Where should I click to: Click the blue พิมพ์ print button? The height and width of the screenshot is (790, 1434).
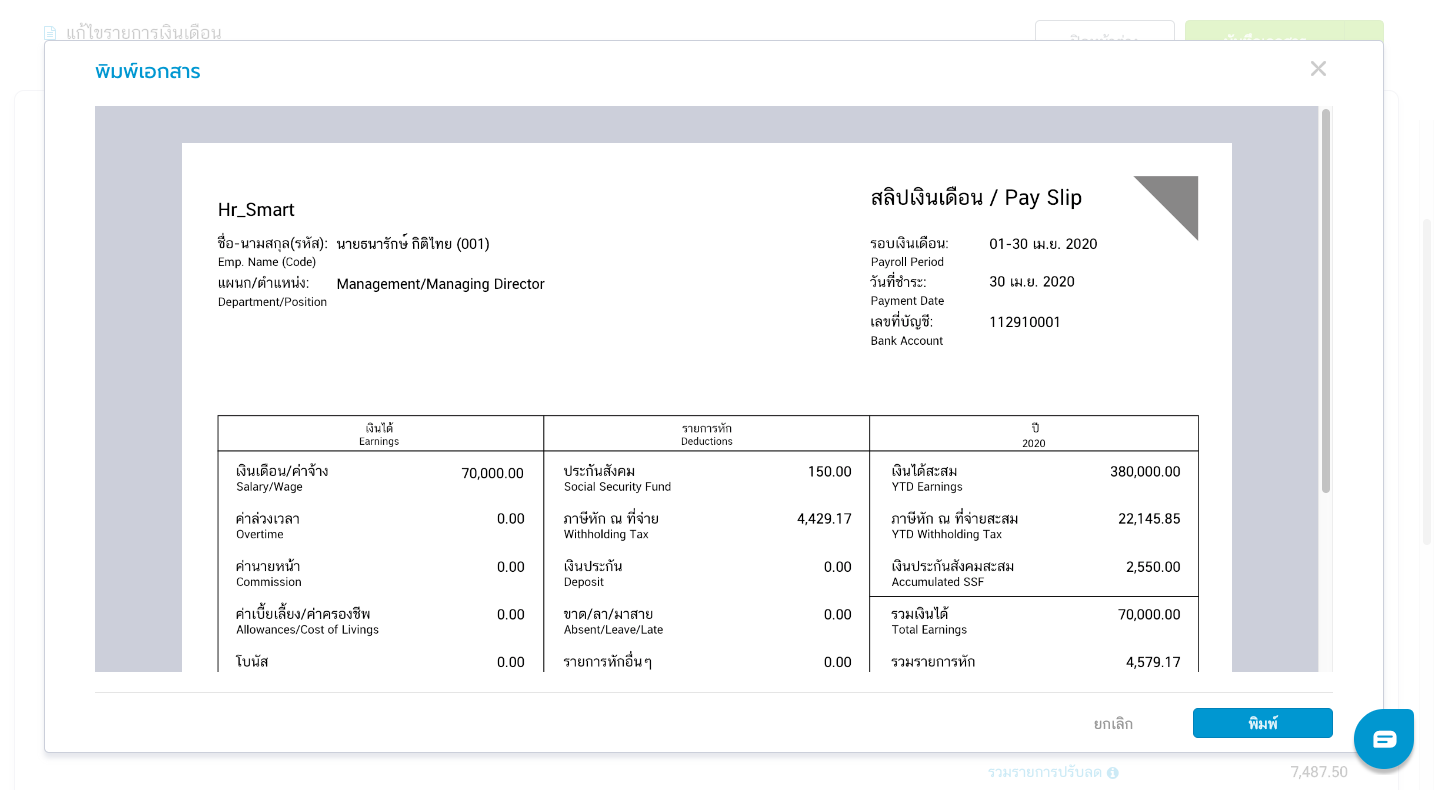1262,723
